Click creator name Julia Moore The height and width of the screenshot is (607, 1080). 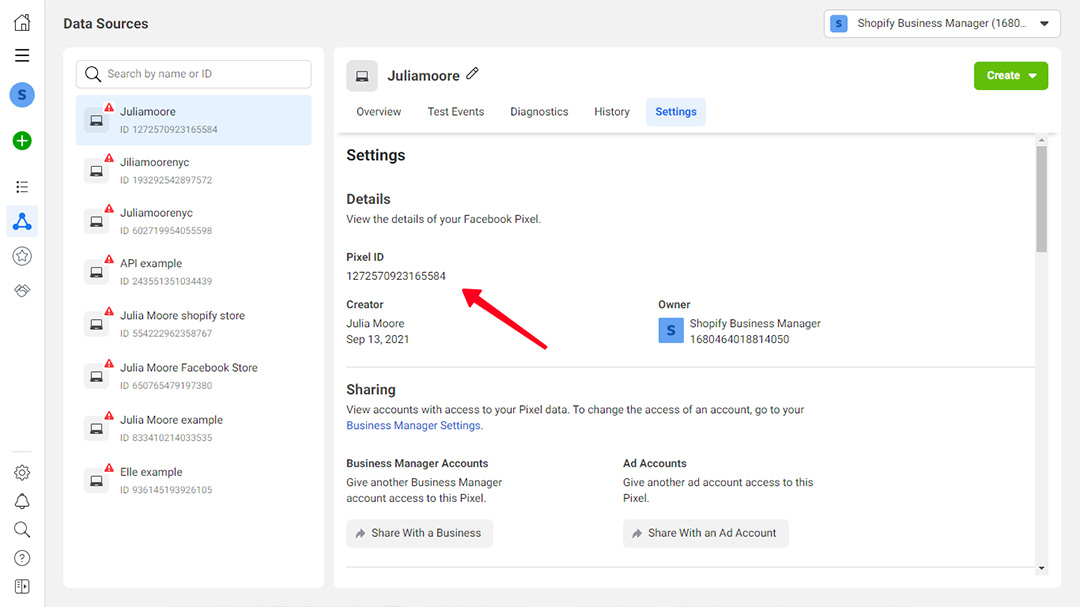(375, 323)
